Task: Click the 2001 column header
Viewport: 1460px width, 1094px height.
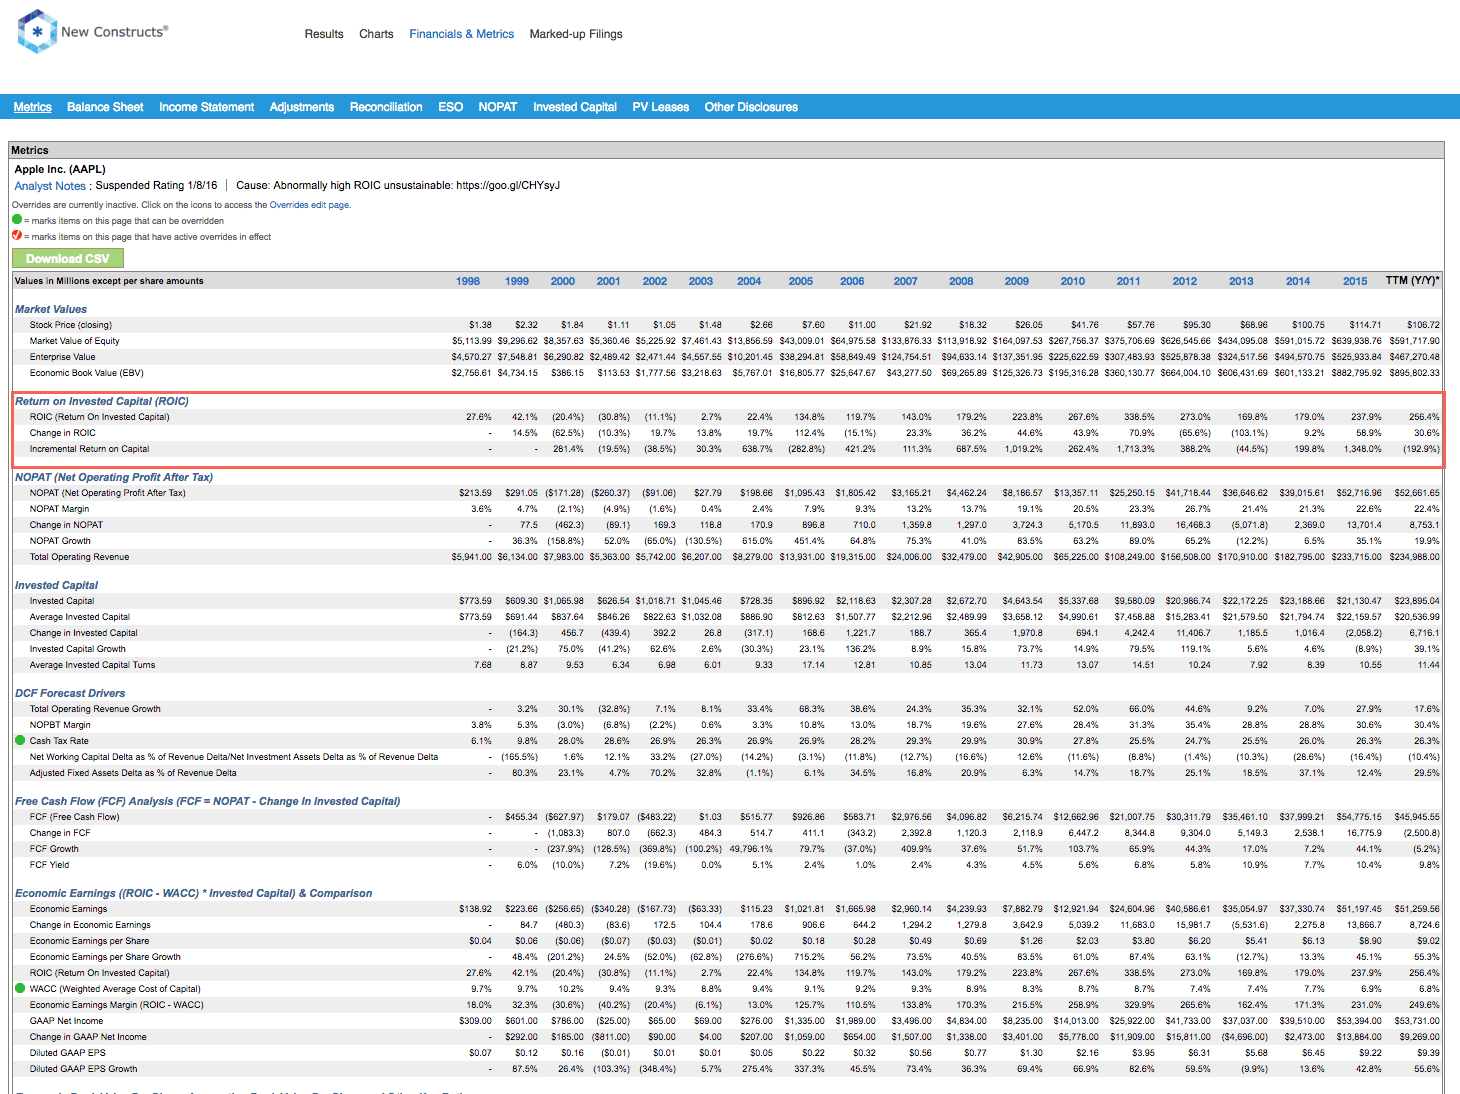Action: coord(609,281)
